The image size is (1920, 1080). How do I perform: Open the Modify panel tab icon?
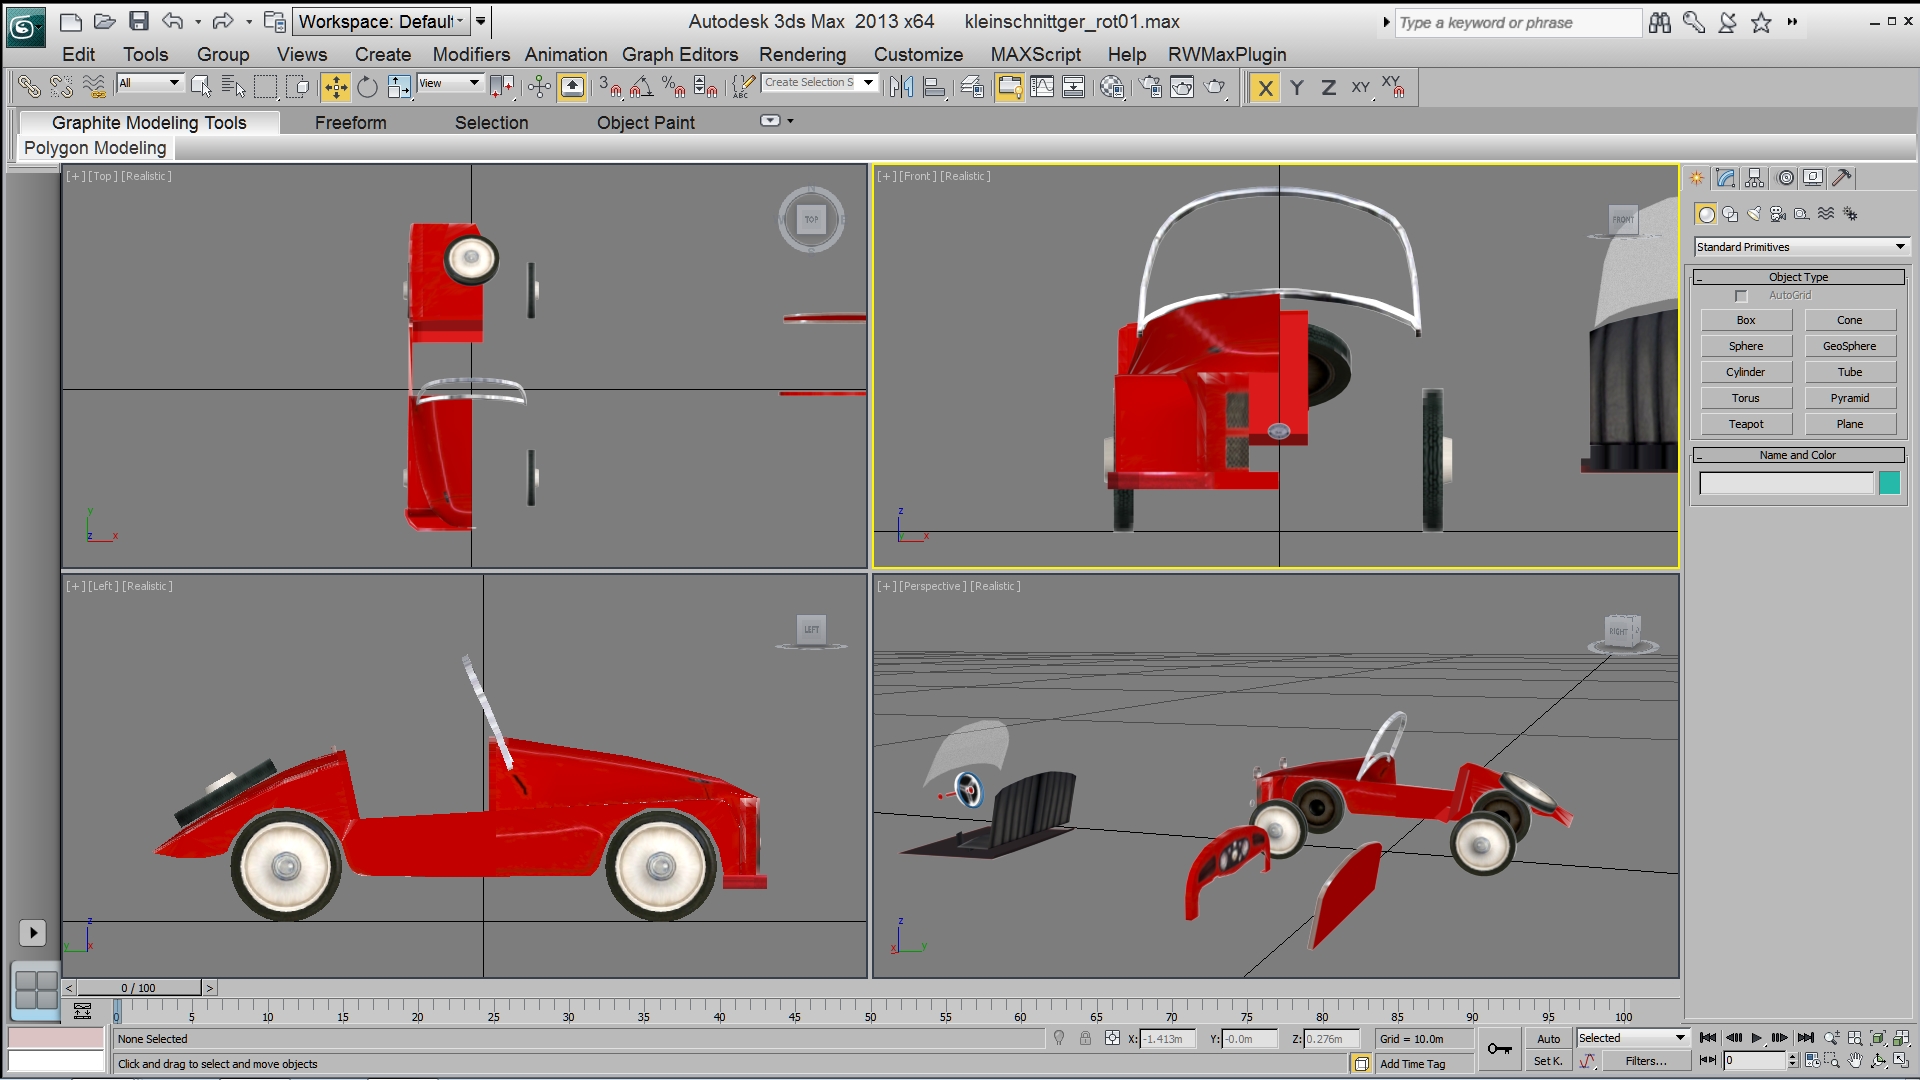click(x=1725, y=178)
